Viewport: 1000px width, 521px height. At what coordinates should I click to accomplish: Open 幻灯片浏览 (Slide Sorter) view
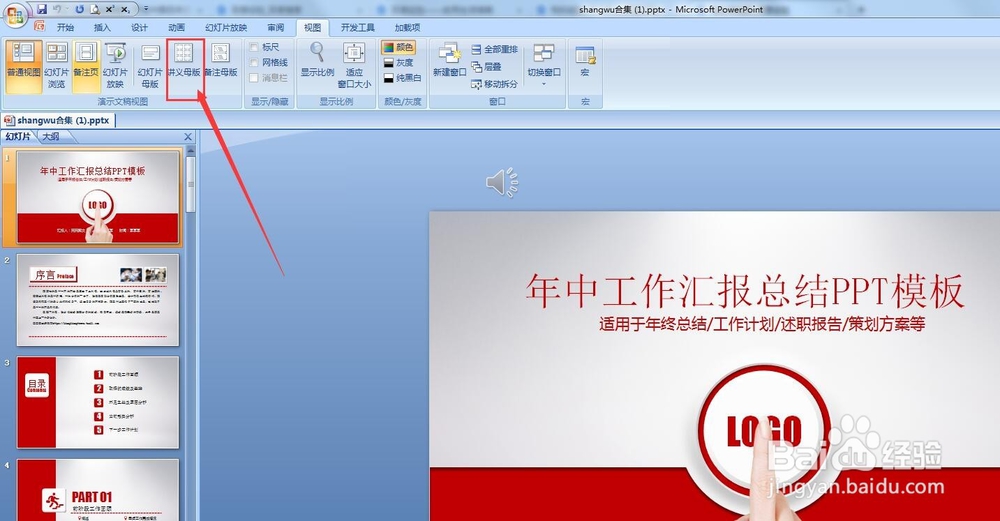pyautogui.click(x=57, y=66)
